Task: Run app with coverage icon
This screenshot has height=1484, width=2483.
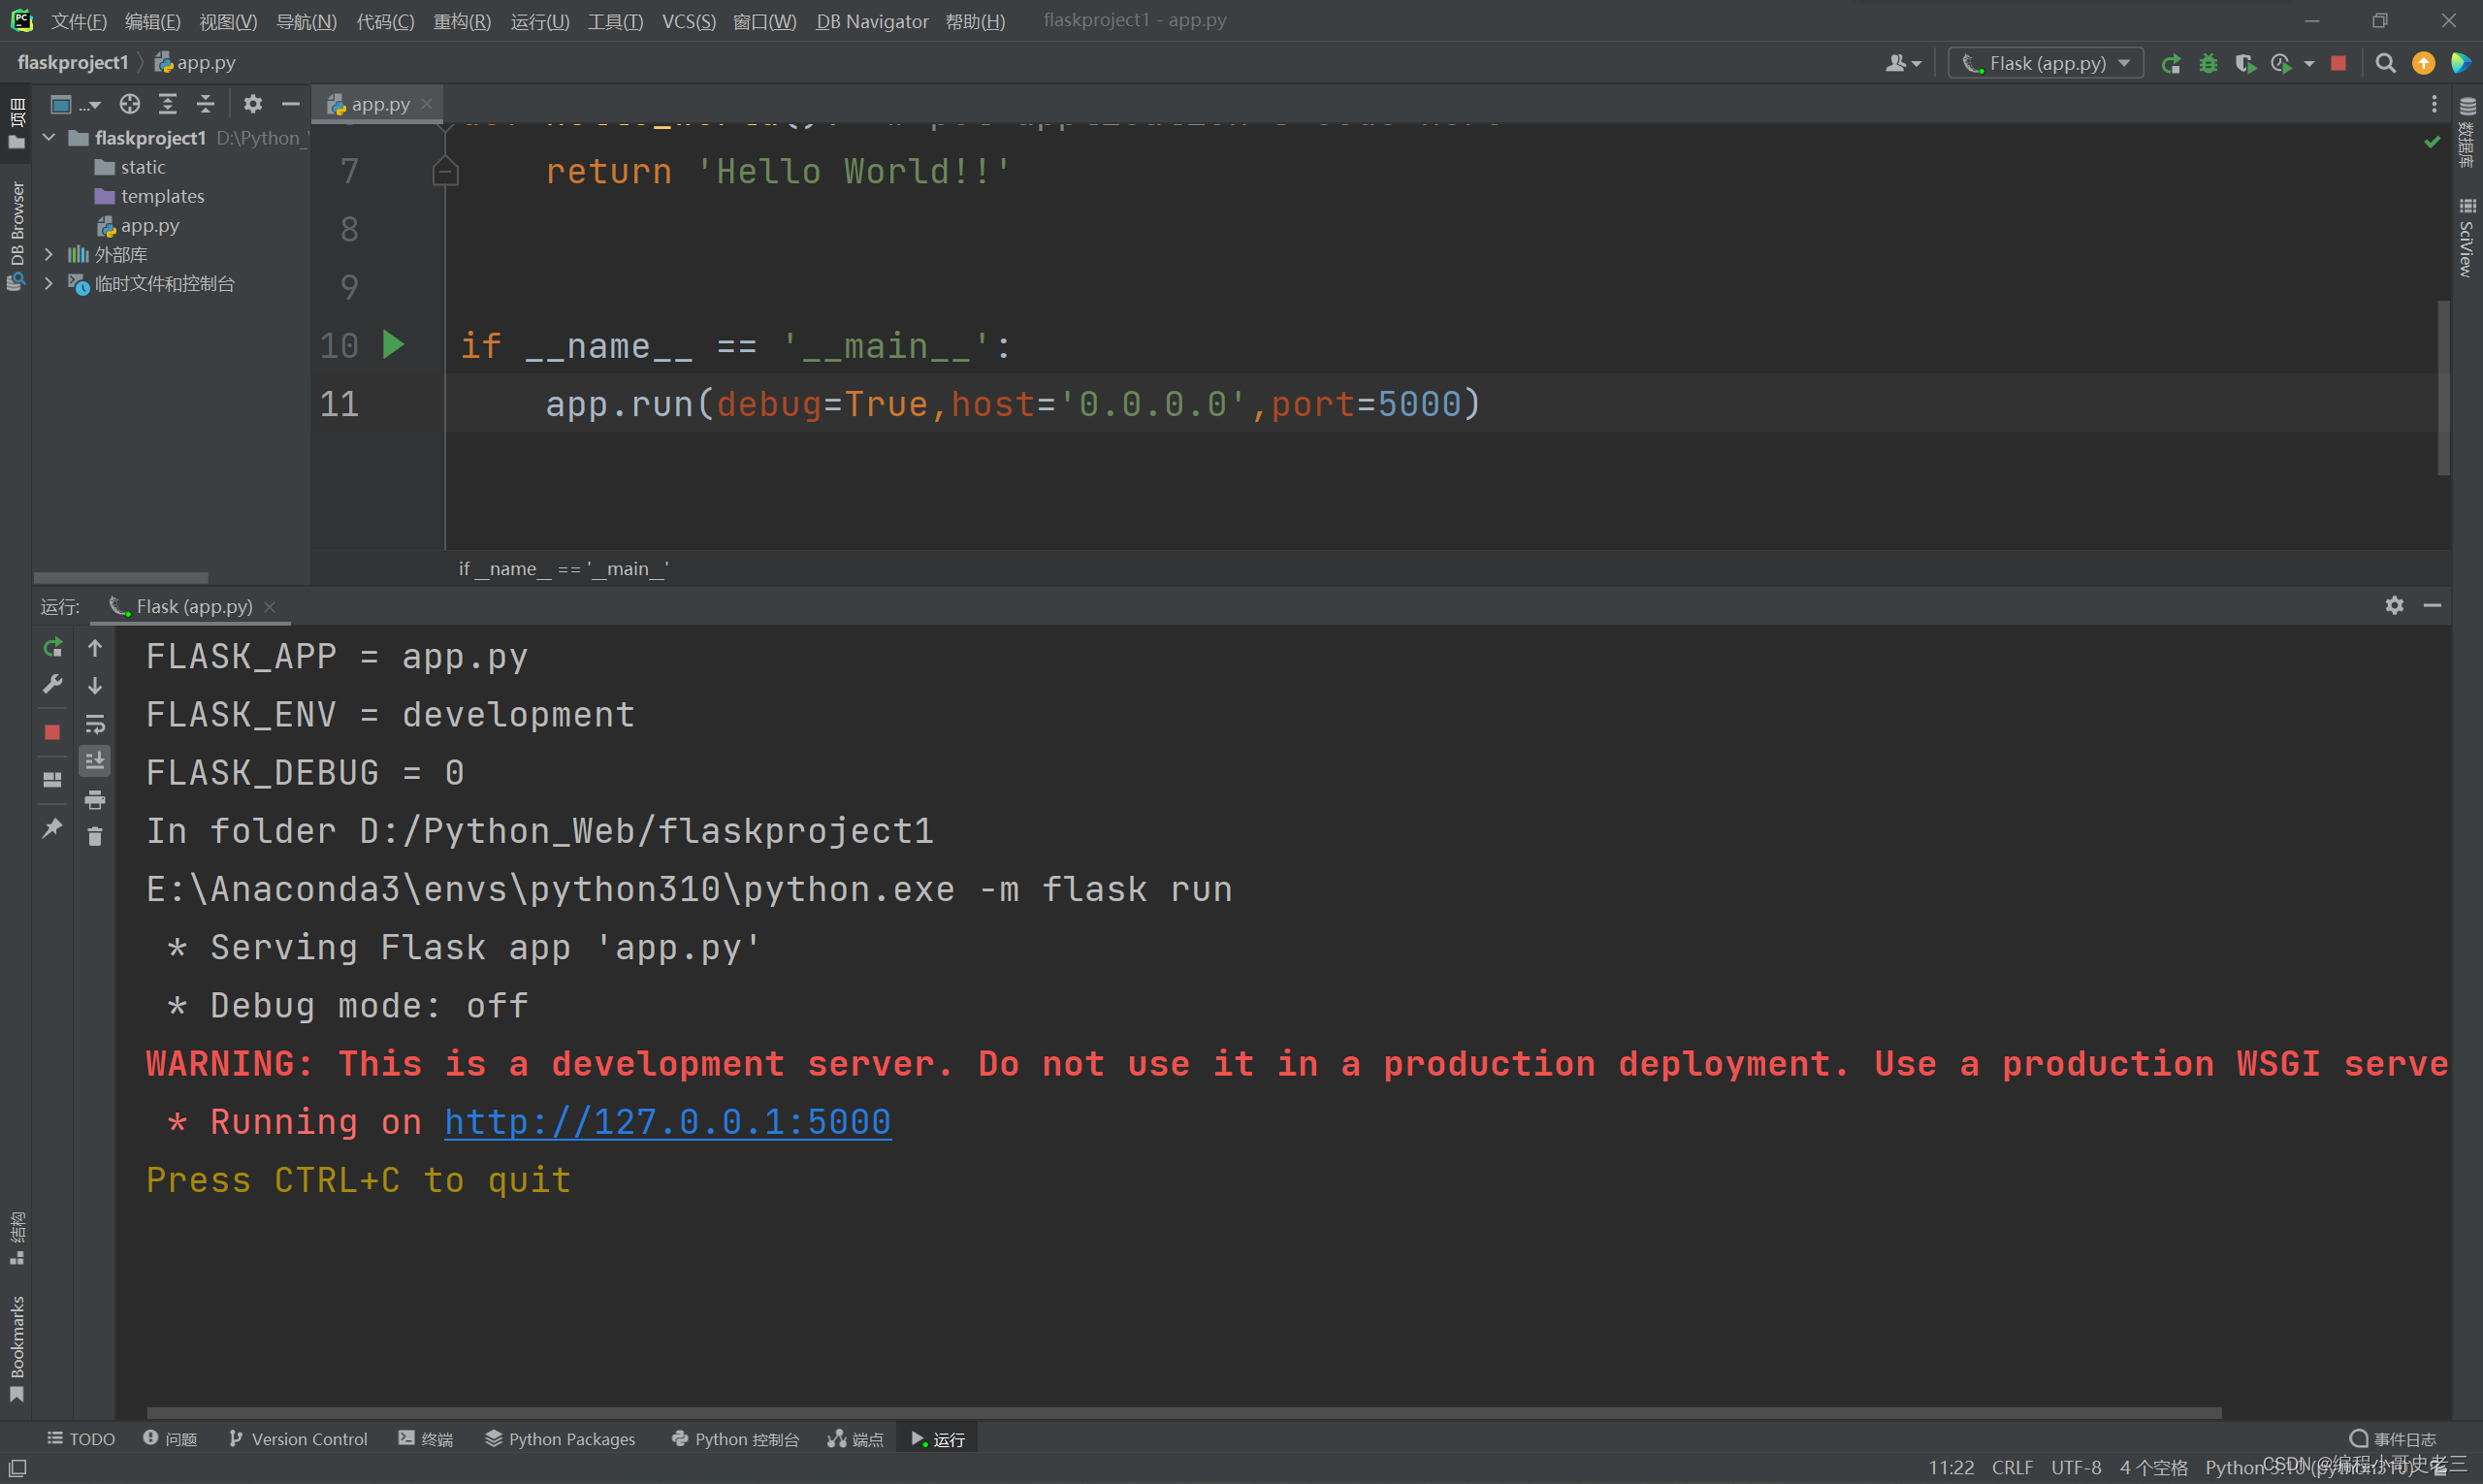Action: pos(2246,62)
